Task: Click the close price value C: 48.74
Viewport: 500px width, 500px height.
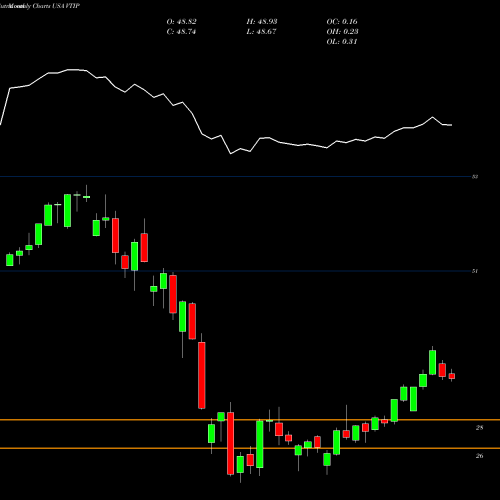Action: 181,32
